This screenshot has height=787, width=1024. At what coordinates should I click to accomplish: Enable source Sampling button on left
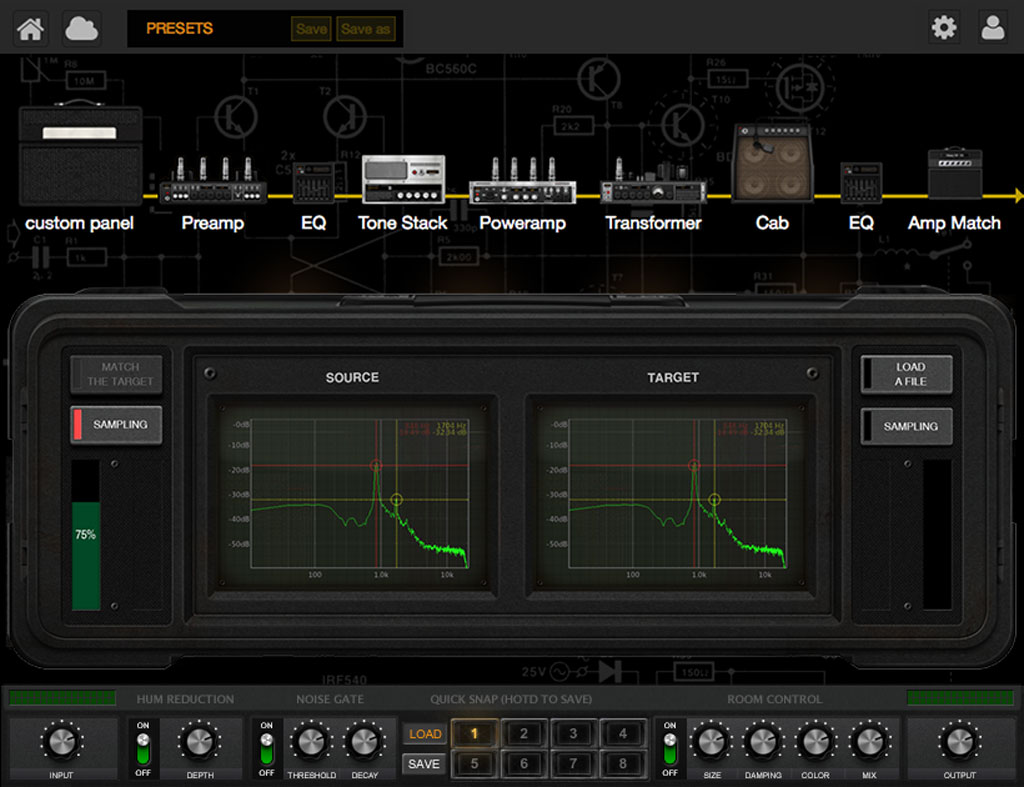pos(116,425)
